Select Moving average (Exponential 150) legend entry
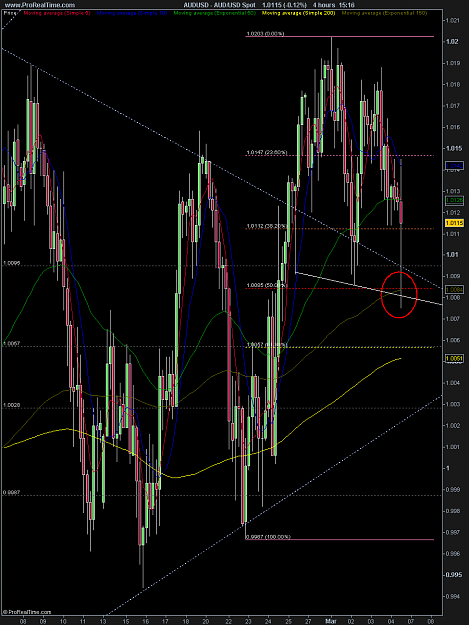The height and width of the screenshot is (625, 469). [x=385, y=13]
